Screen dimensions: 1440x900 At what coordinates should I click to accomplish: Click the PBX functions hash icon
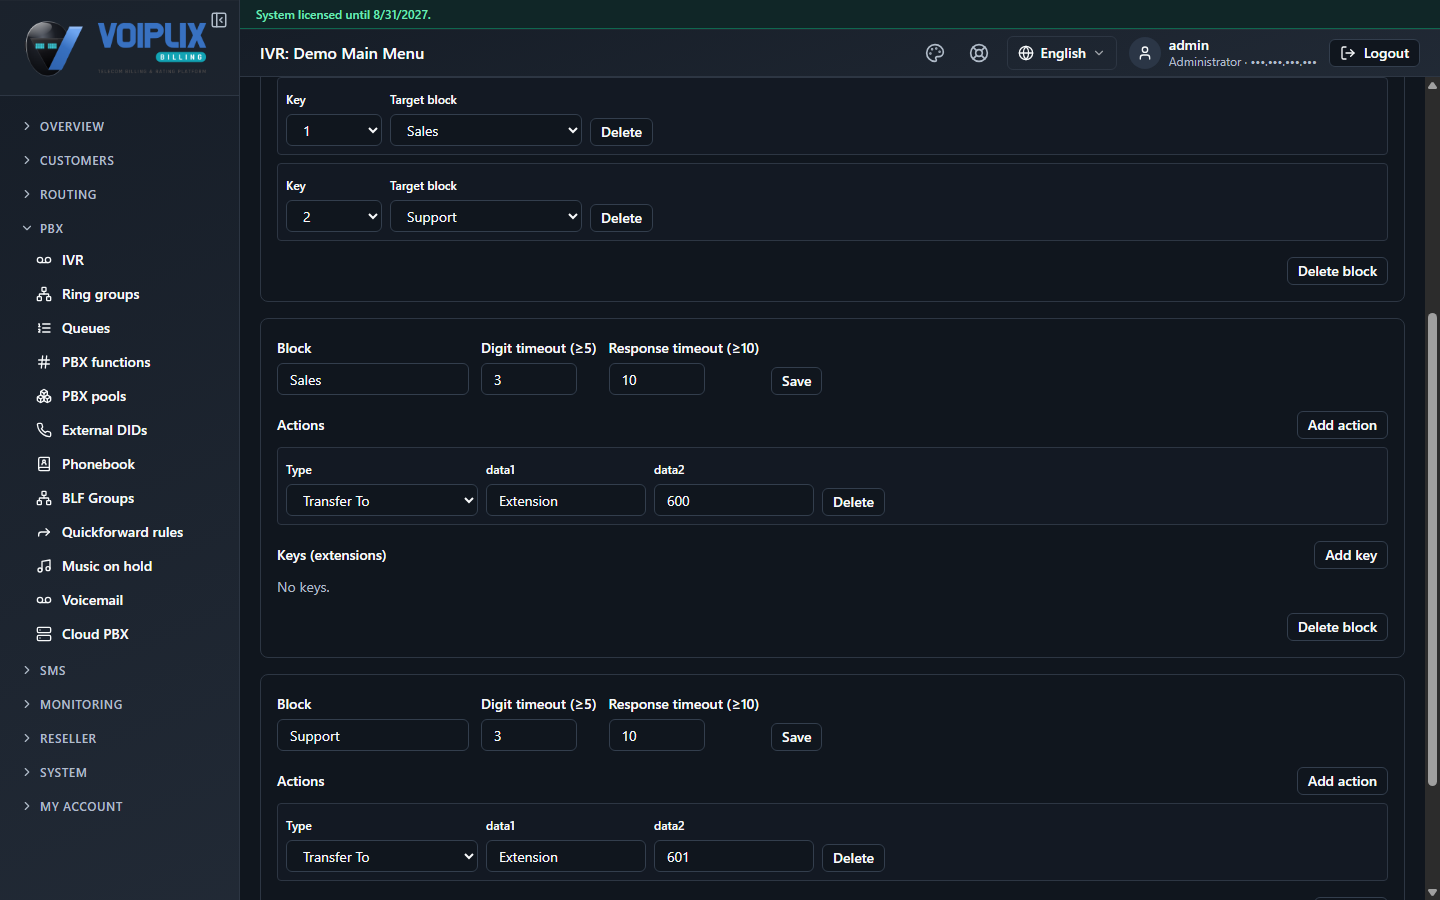44,362
